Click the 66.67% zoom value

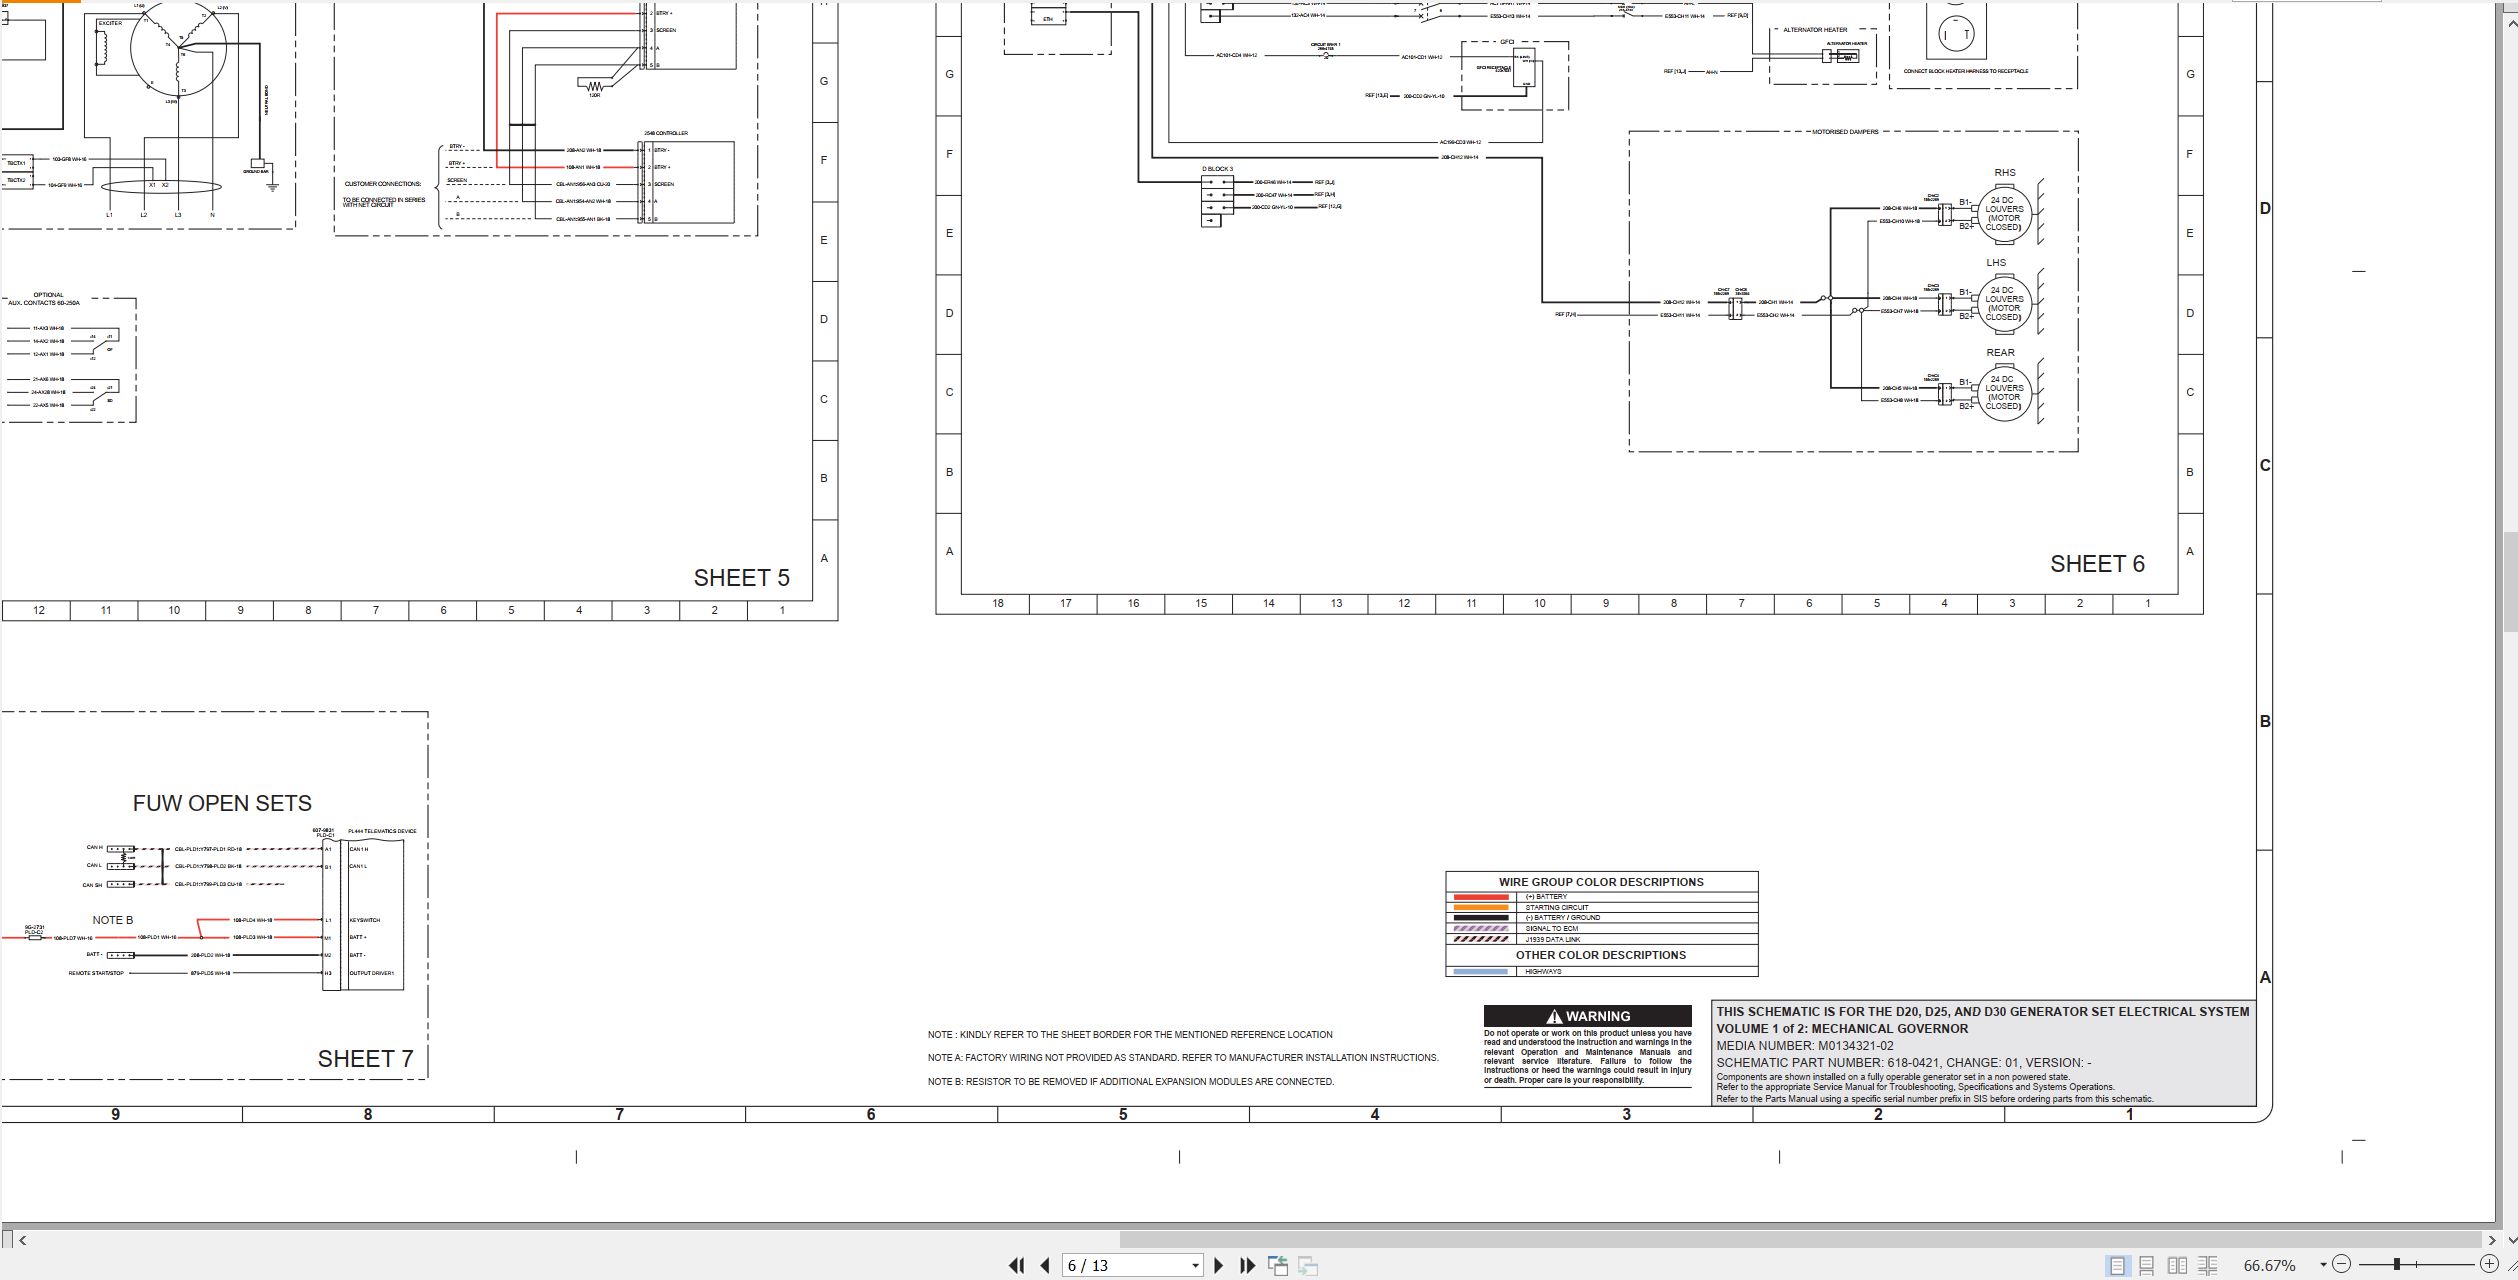click(2270, 1265)
